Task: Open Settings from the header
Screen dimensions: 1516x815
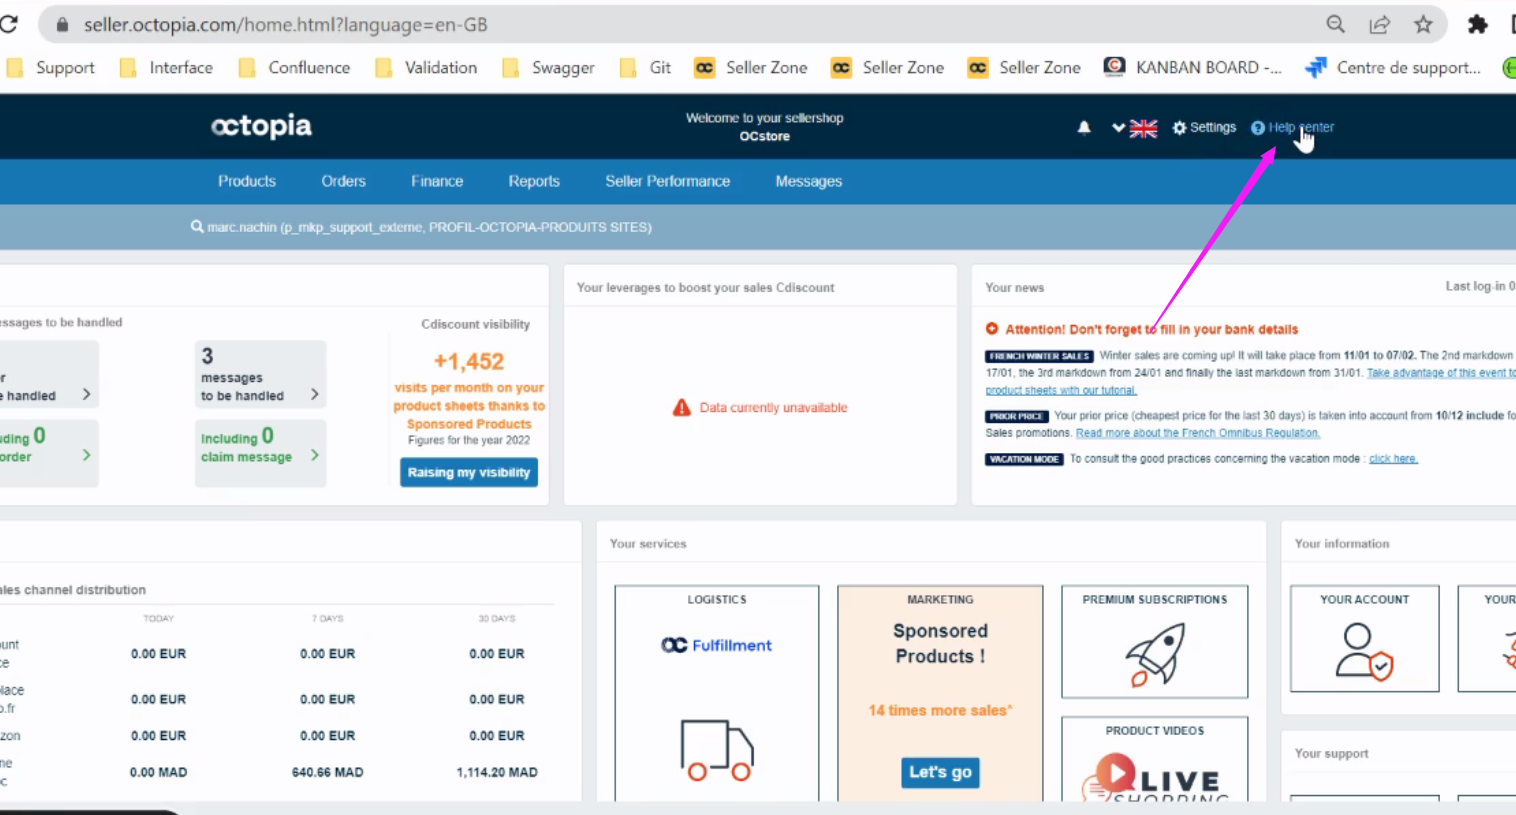Action: 1204,127
